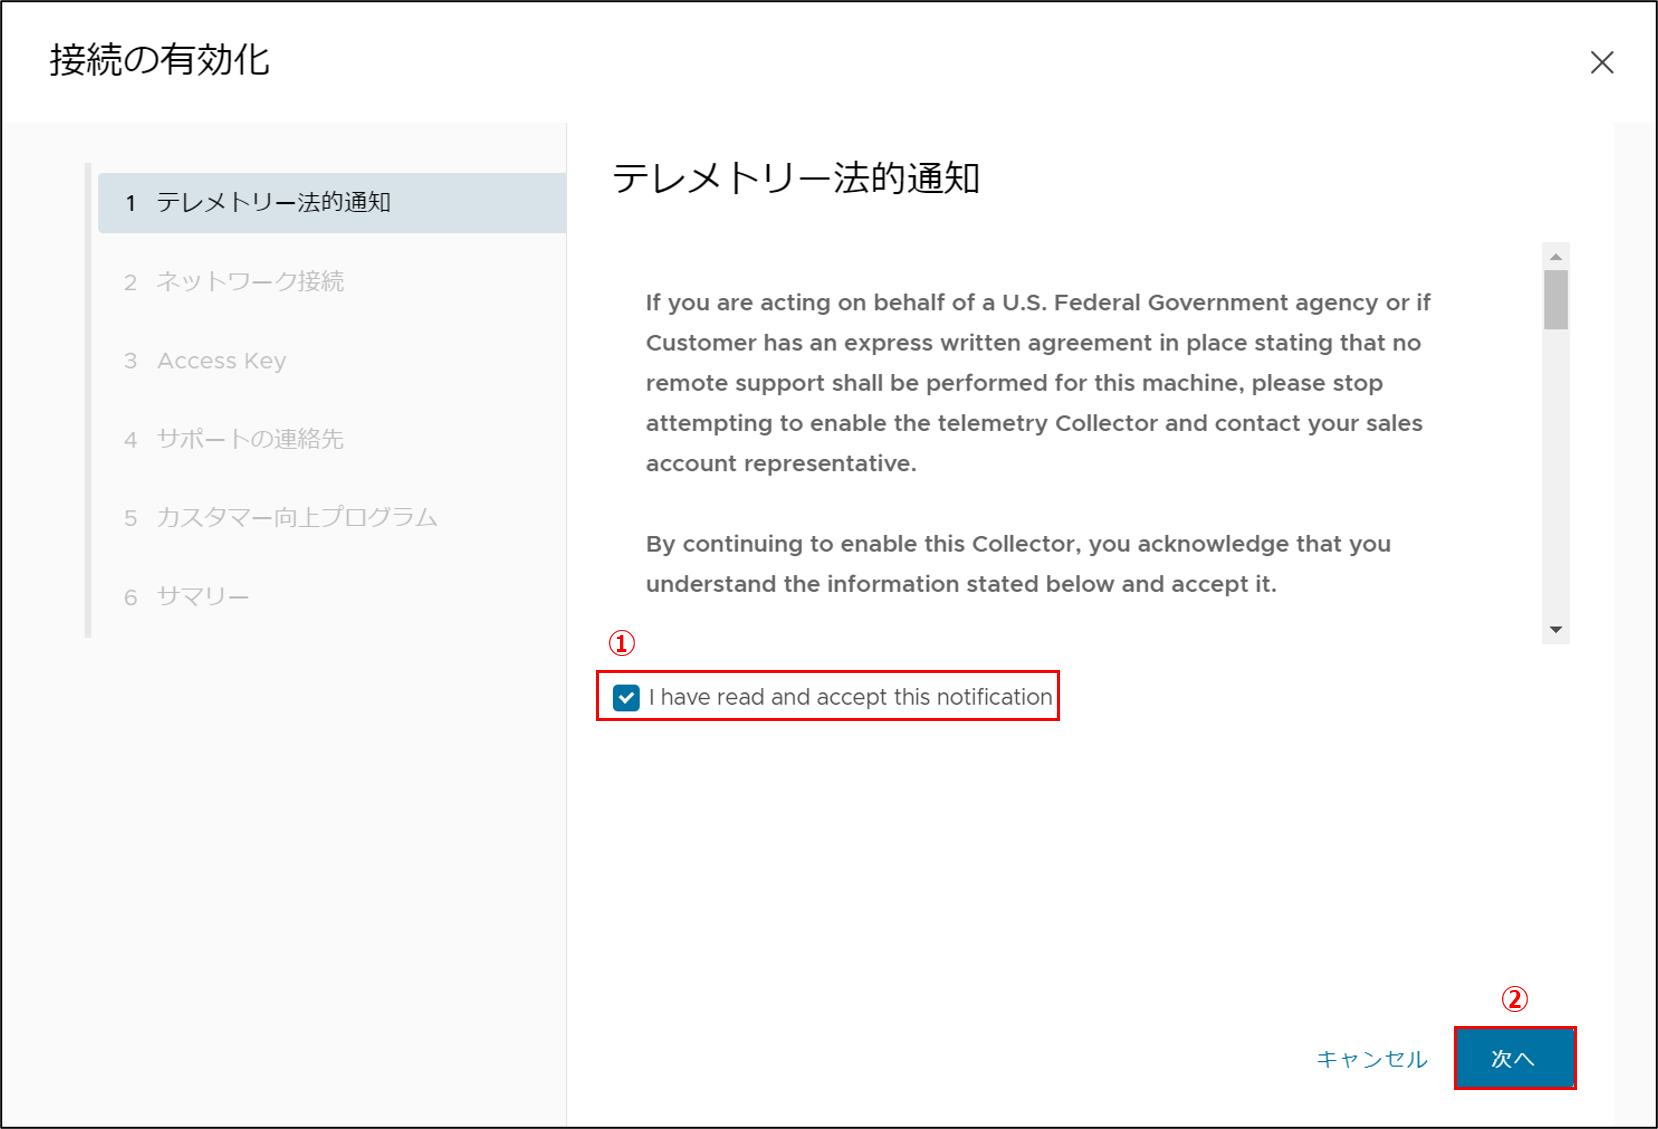Click the キャンセル link
Screen dimensions: 1658x1129
tap(1371, 1059)
